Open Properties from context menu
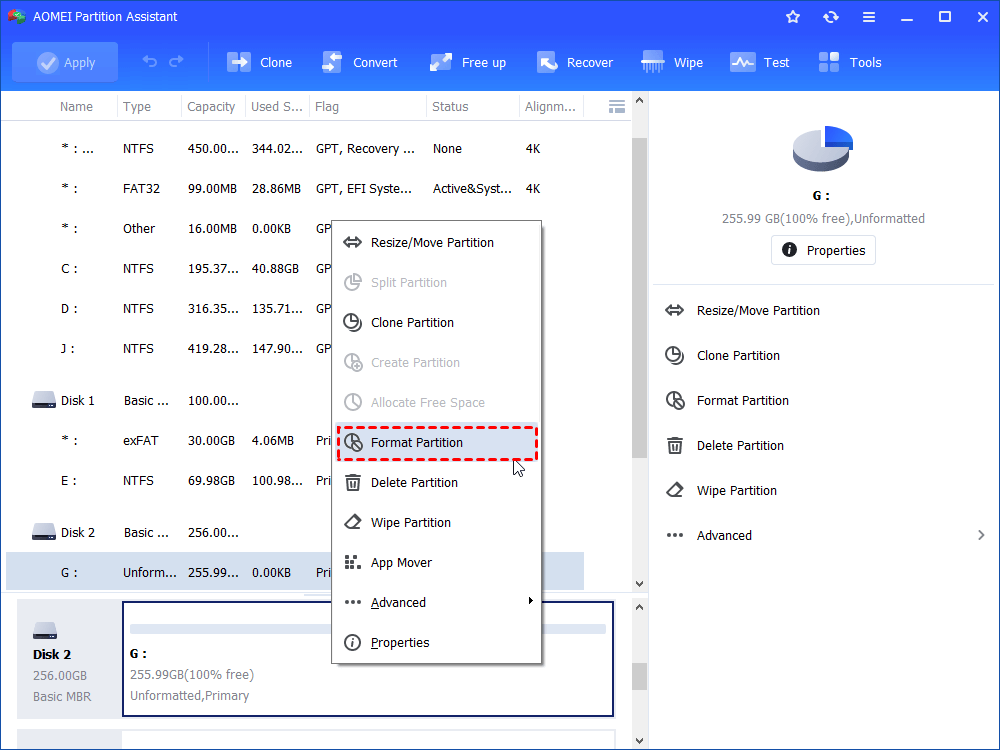 pyautogui.click(x=437, y=643)
